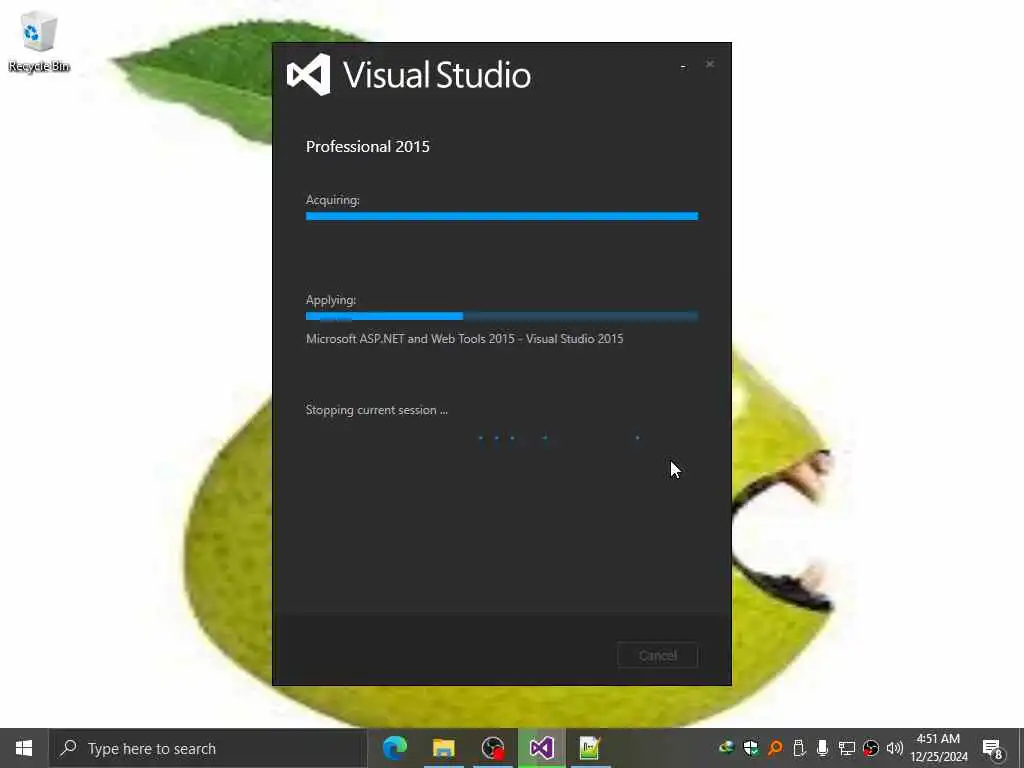Open File Explorer from the taskbar

click(443, 748)
